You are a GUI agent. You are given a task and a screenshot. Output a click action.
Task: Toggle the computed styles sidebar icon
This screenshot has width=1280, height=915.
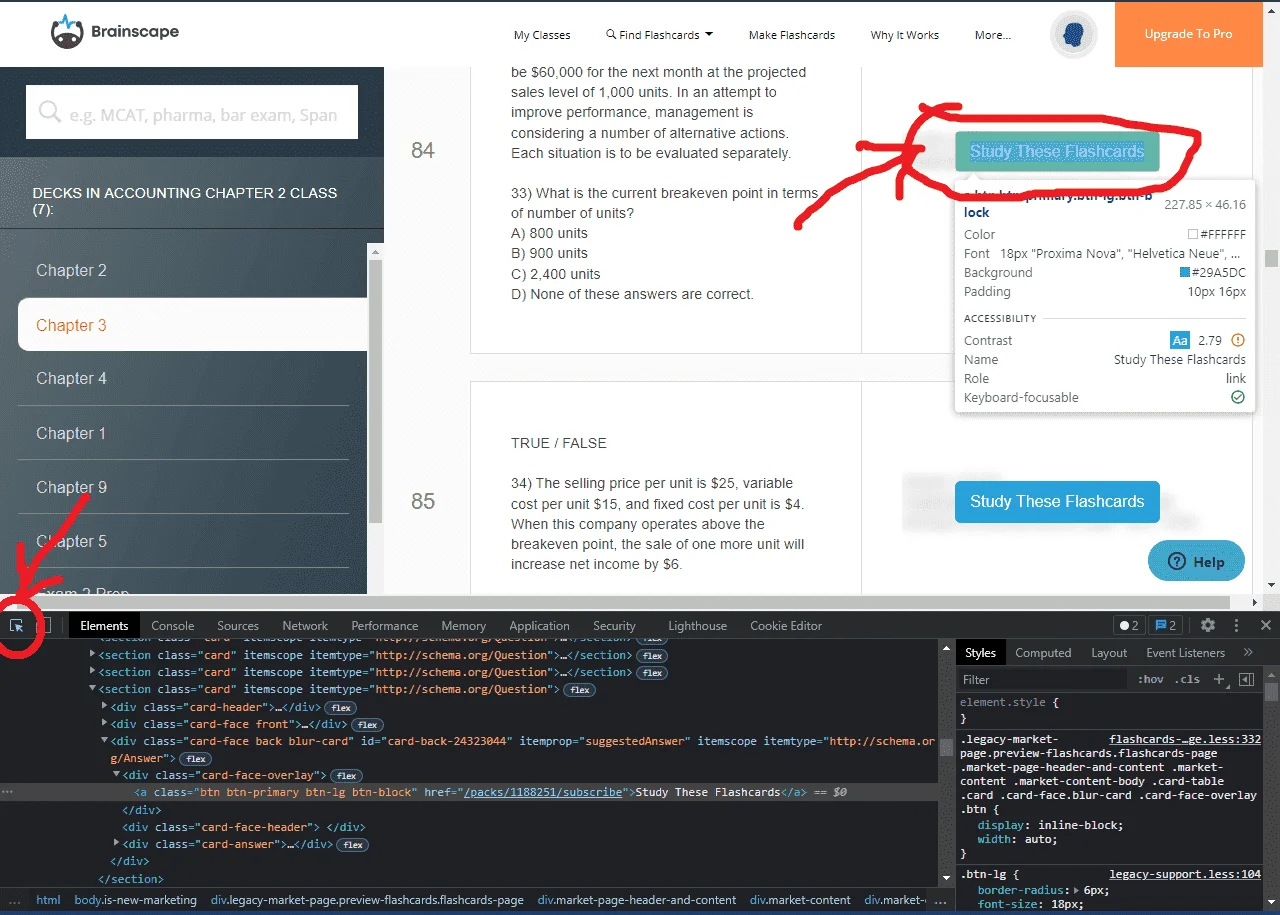pyautogui.click(x=1246, y=679)
